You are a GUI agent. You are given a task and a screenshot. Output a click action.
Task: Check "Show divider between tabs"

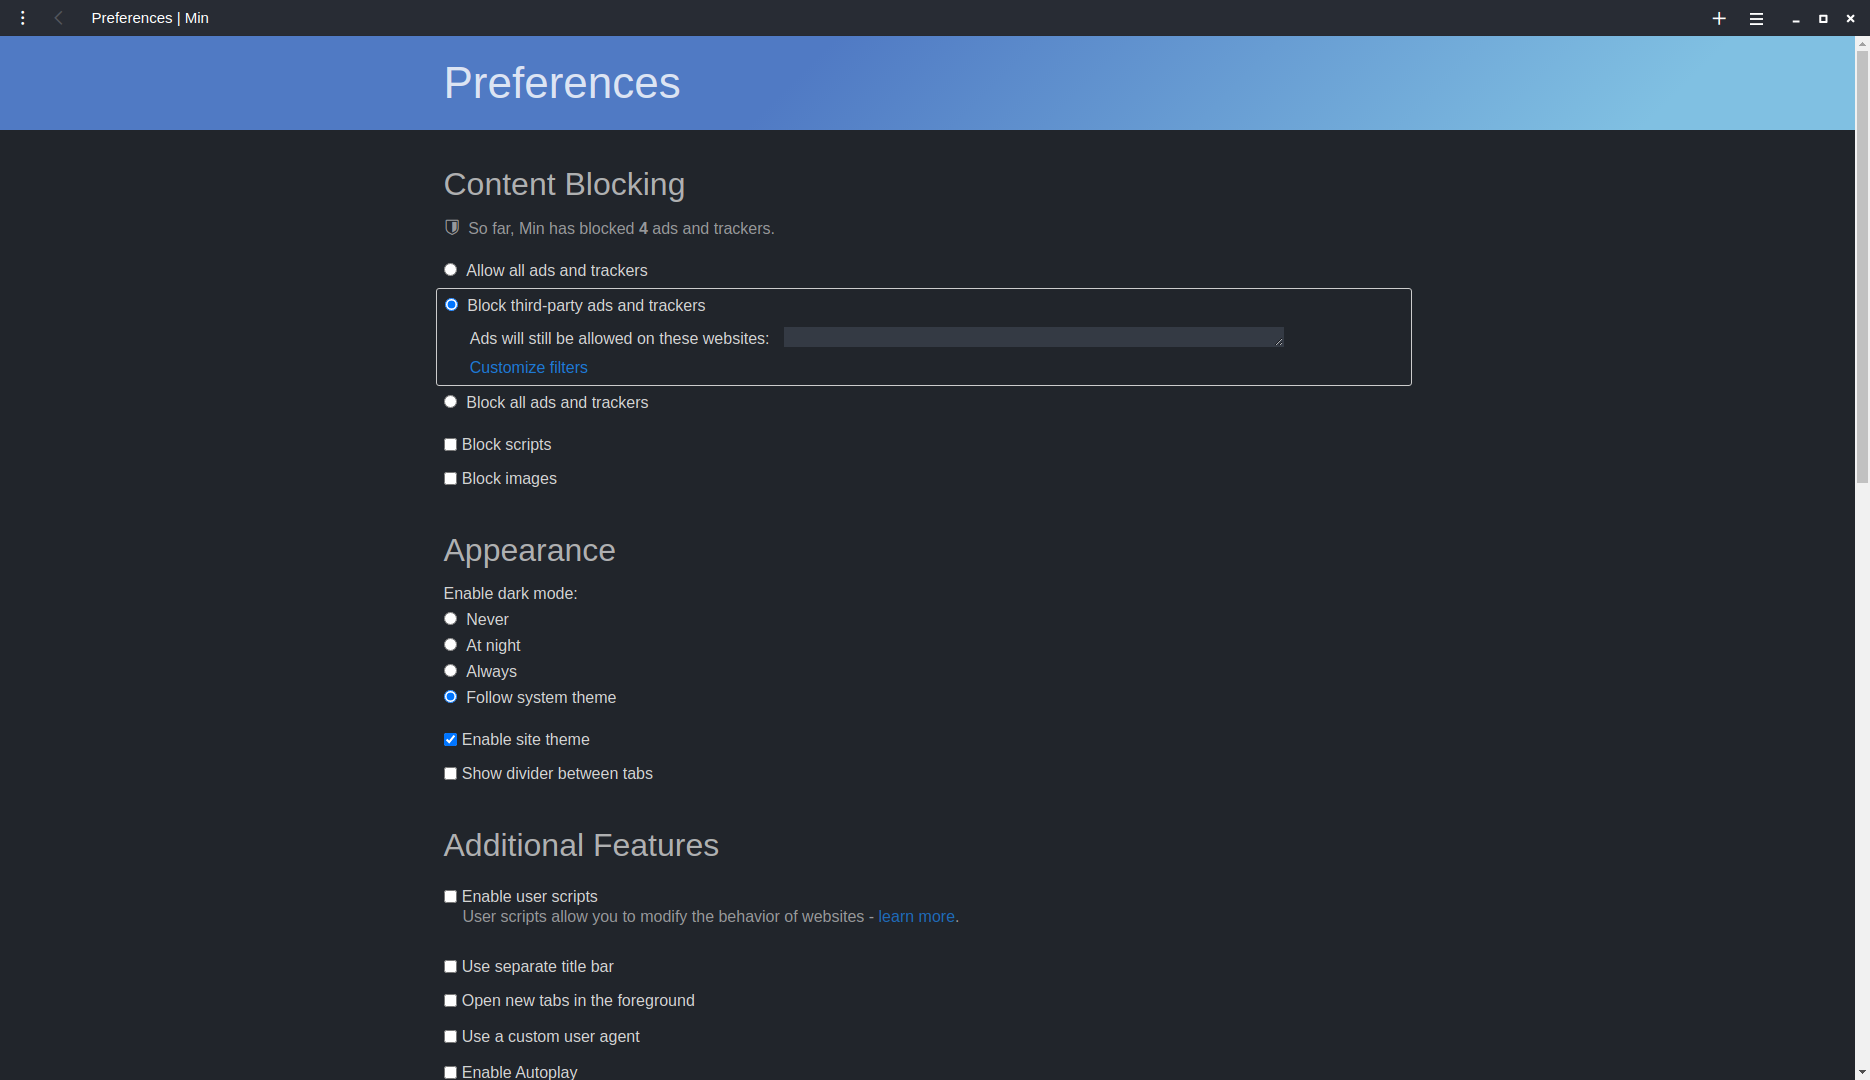(450, 773)
